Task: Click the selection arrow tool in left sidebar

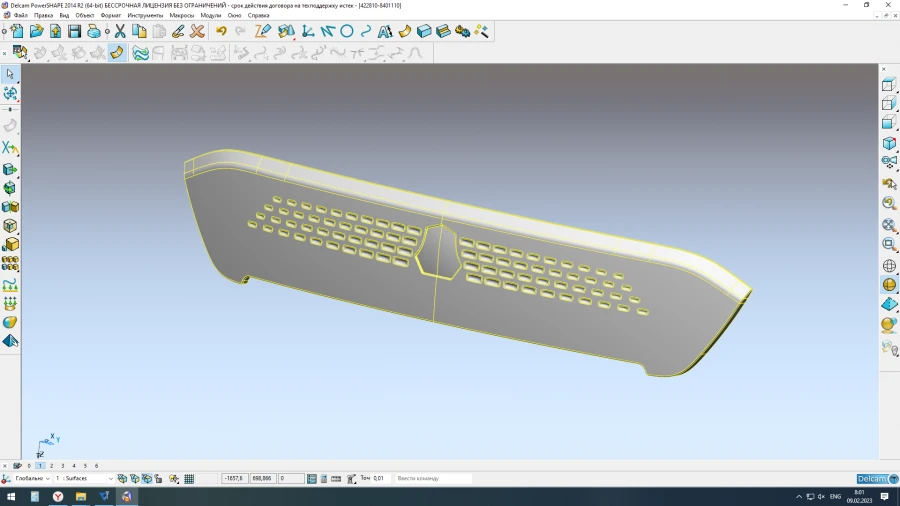Action: point(10,74)
